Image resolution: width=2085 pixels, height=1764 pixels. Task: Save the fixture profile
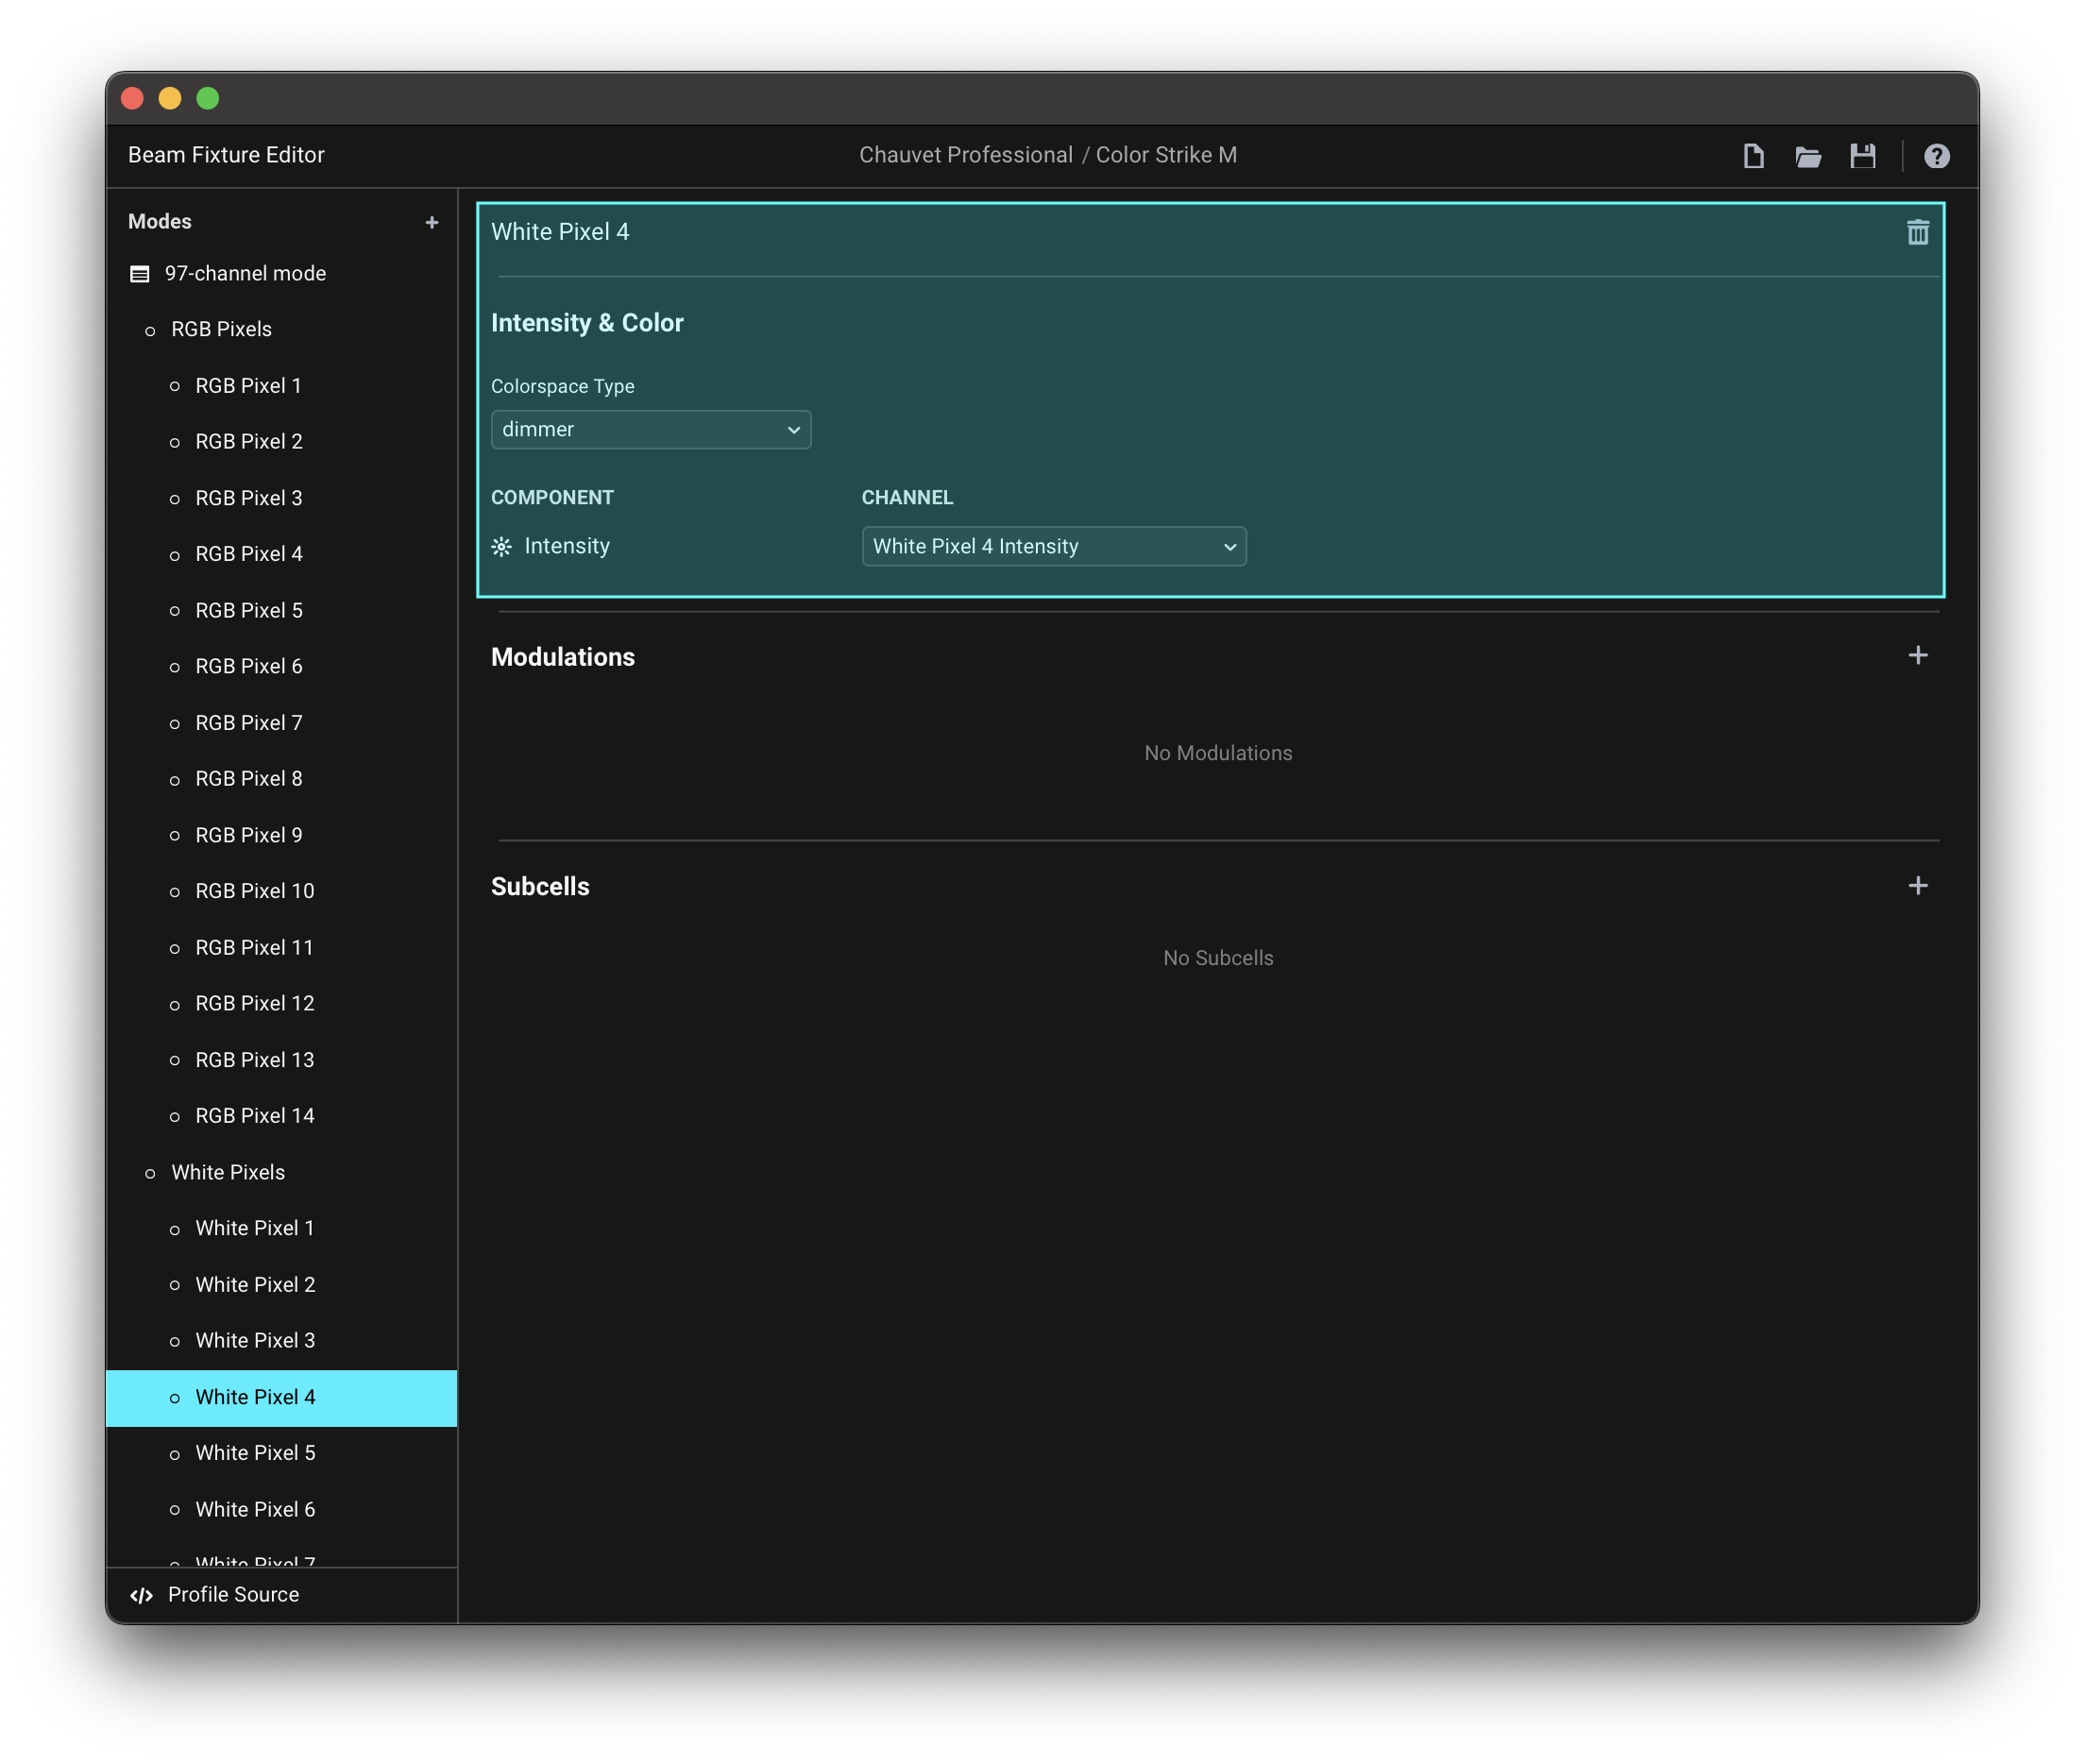tap(1862, 156)
